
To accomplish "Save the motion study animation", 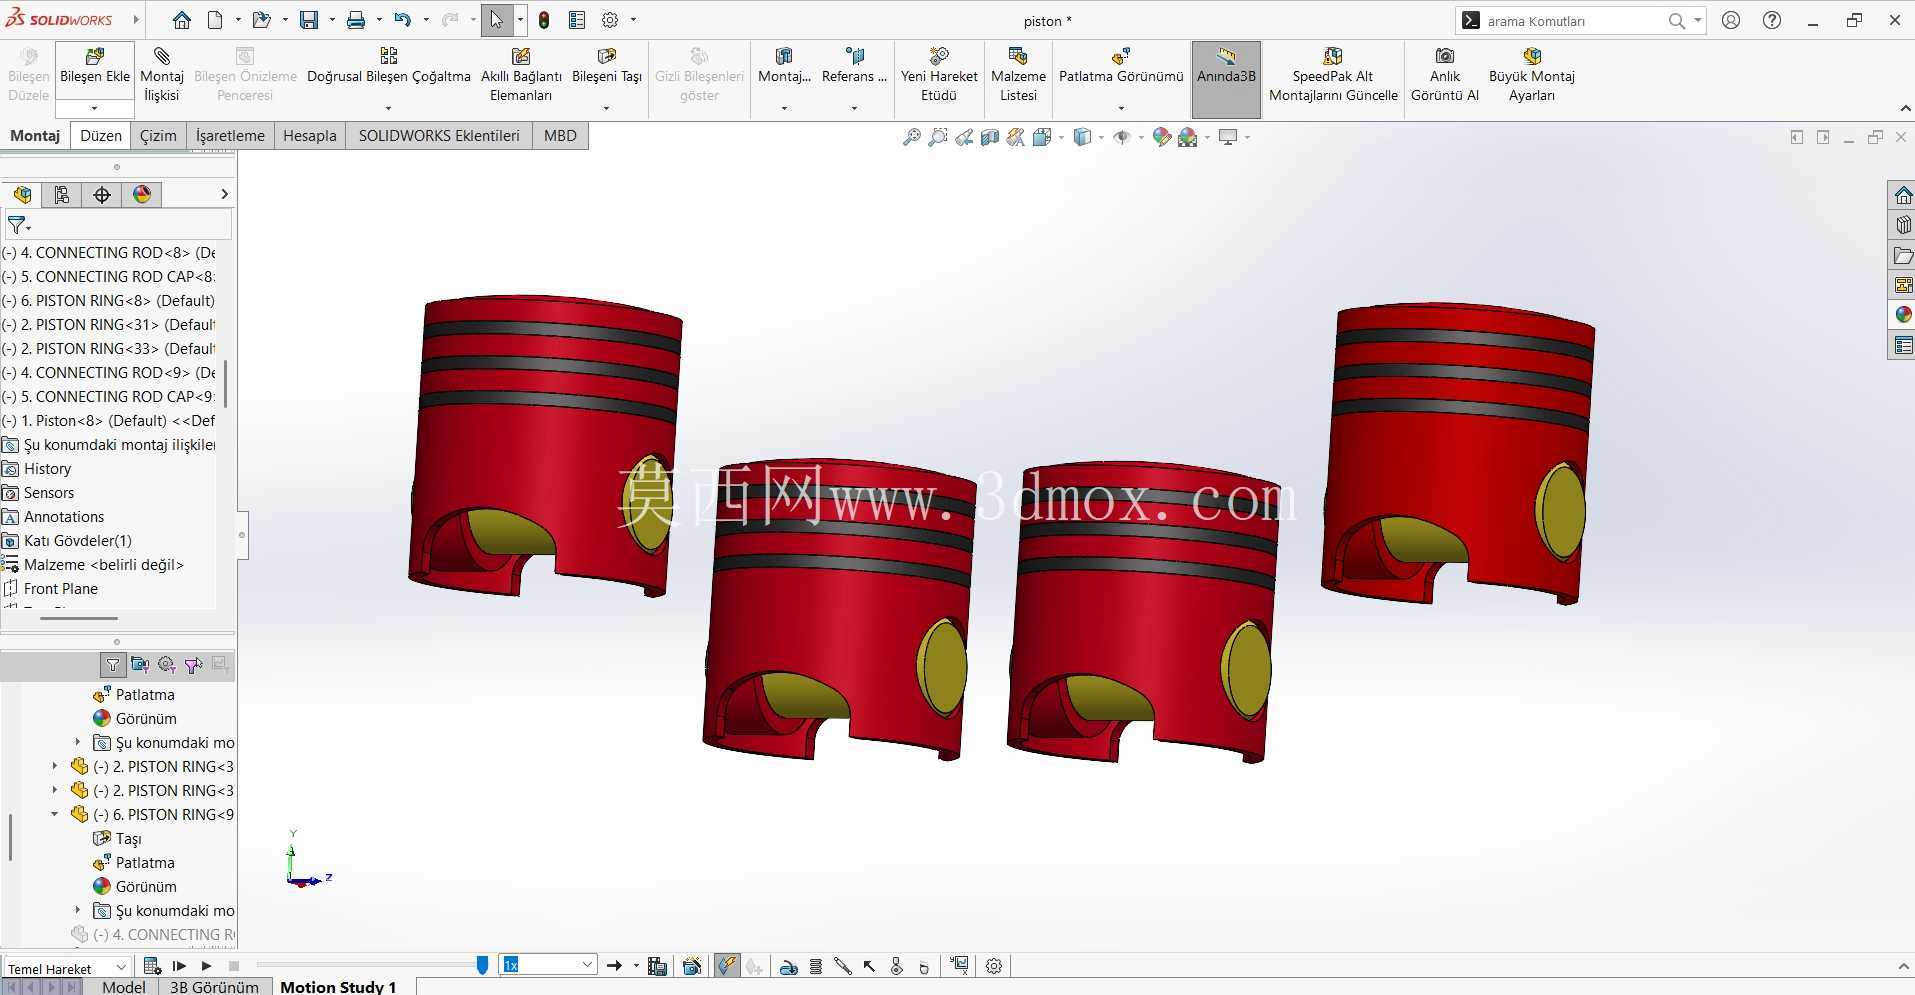I will pyautogui.click(x=657, y=966).
